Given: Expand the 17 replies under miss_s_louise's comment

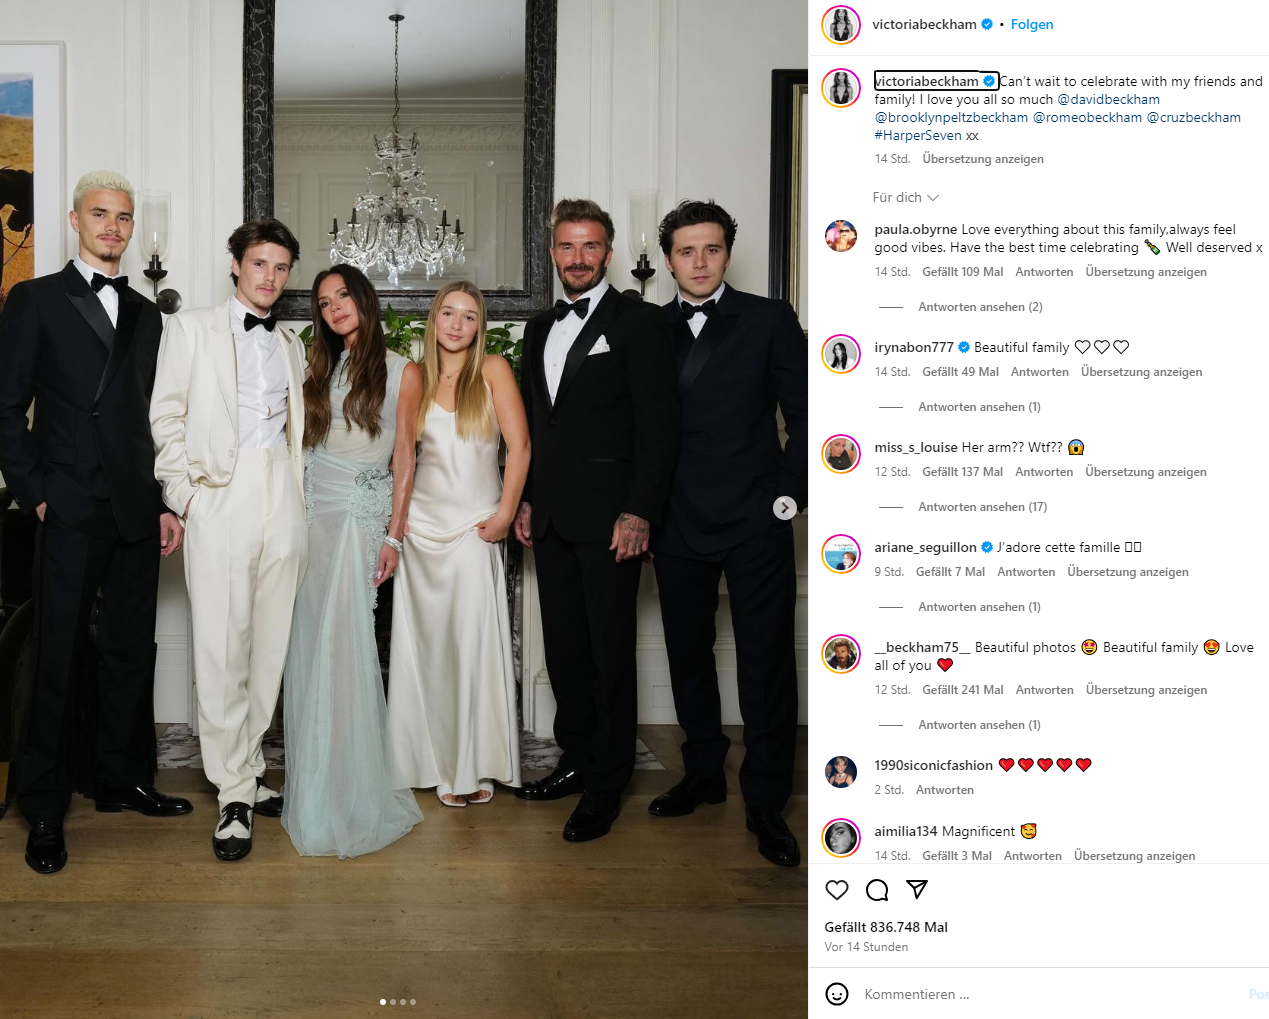Looking at the screenshot, I should (x=982, y=507).
